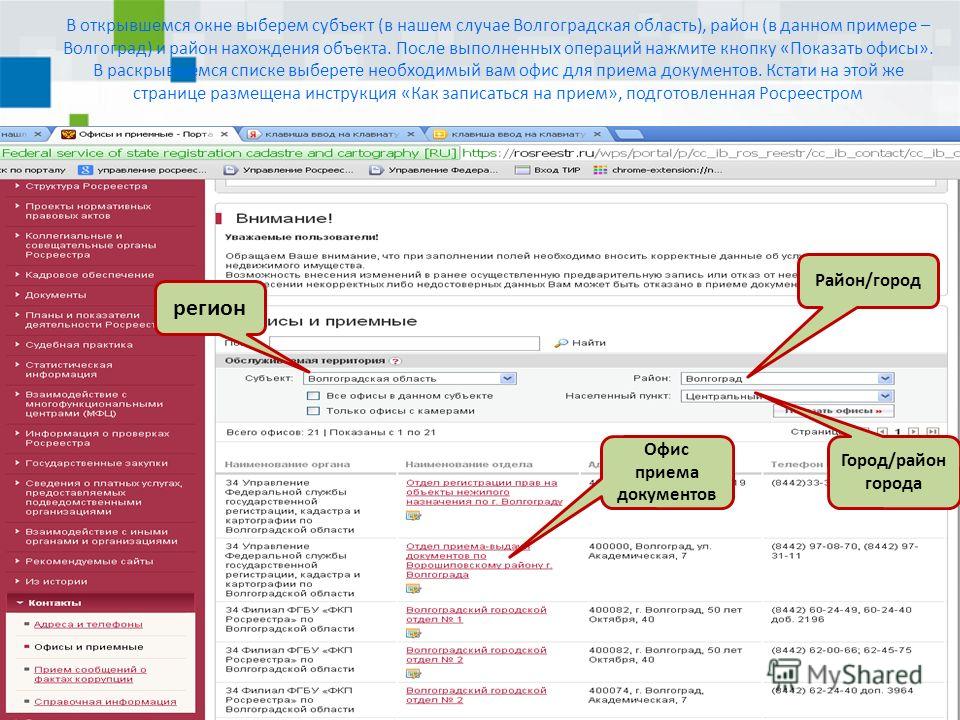Jump to the last page of offices
The width and height of the screenshot is (960, 720).
click(932, 432)
